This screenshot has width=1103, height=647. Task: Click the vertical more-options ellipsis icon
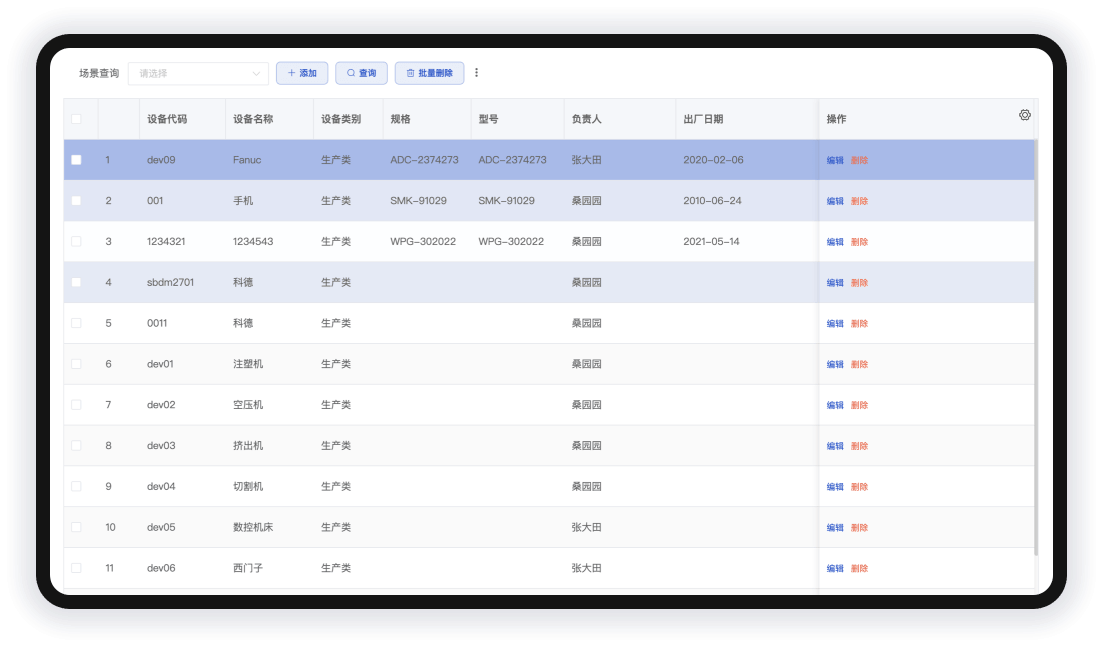pyautogui.click(x=476, y=73)
